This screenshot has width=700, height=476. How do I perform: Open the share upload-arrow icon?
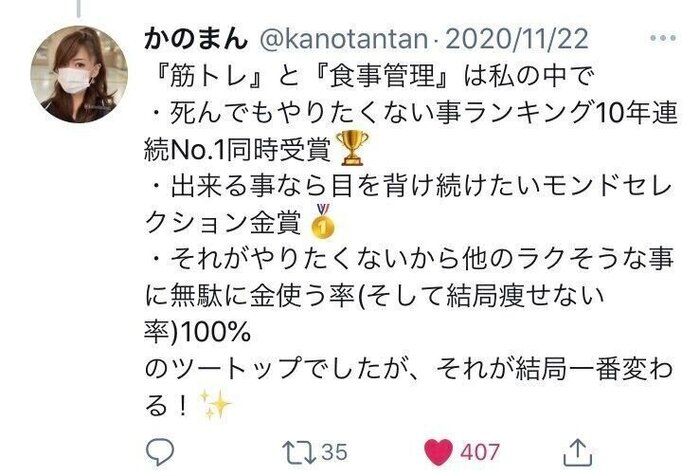[578, 452]
